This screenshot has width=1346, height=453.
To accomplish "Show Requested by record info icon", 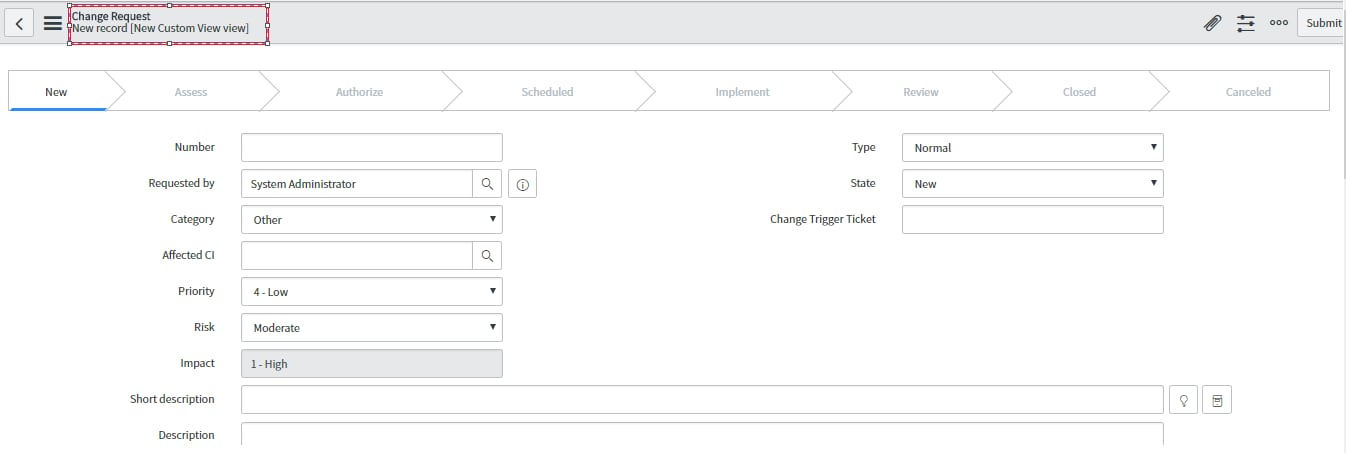I will [x=523, y=184].
